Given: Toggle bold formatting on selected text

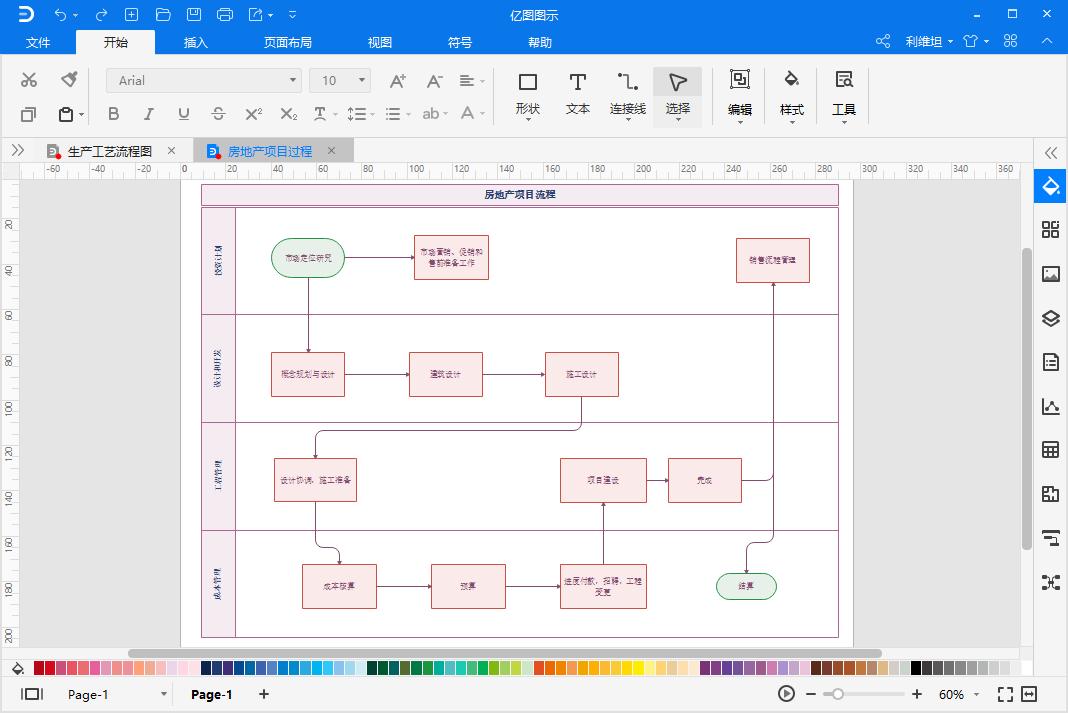Looking at the screenshot, I should [113, 114].
